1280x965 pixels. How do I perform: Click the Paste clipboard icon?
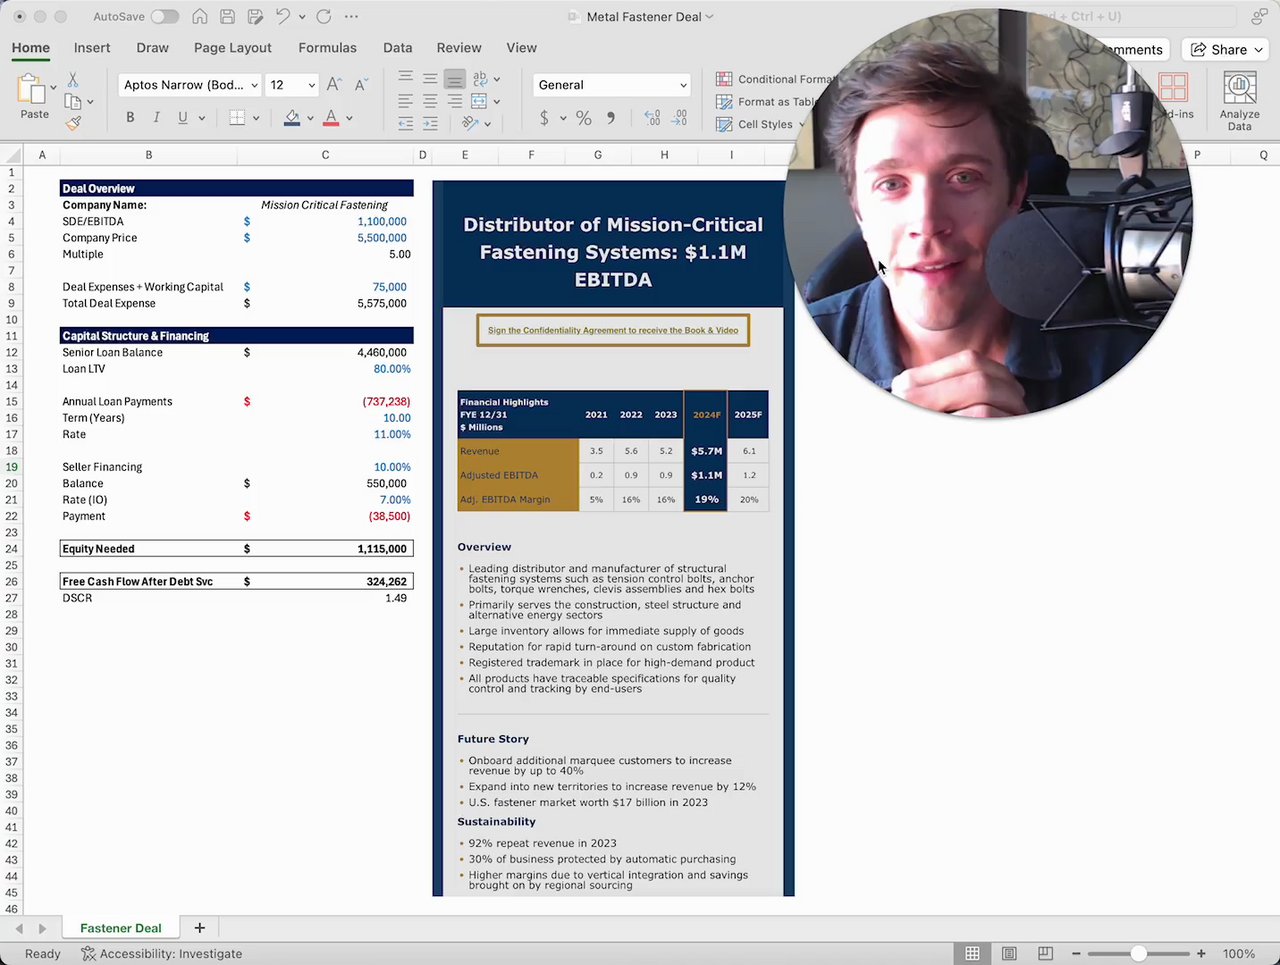click(x=31, y=90)
